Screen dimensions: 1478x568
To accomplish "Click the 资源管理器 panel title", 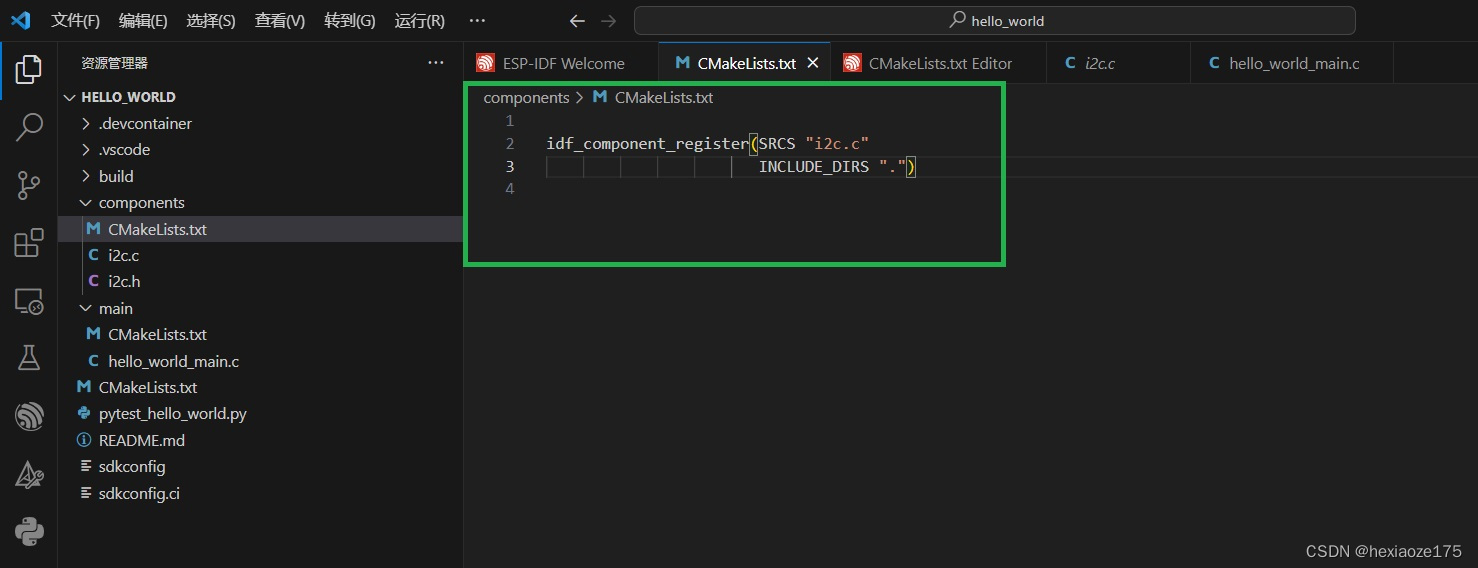I will tap(114, 63).
